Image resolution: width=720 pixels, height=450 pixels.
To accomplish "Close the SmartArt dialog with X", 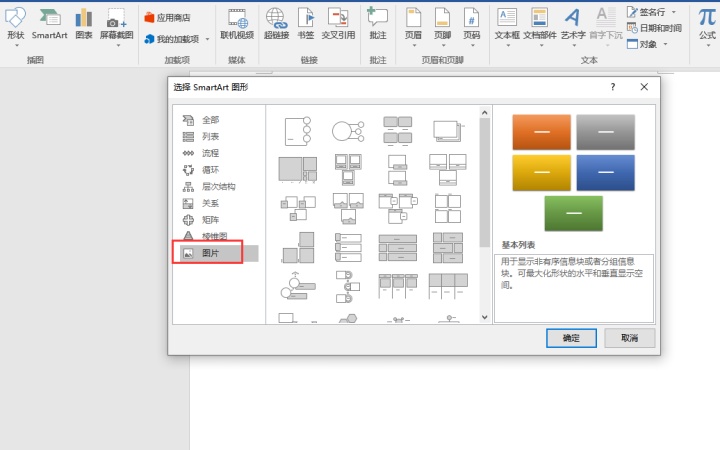I will point(644,87).
